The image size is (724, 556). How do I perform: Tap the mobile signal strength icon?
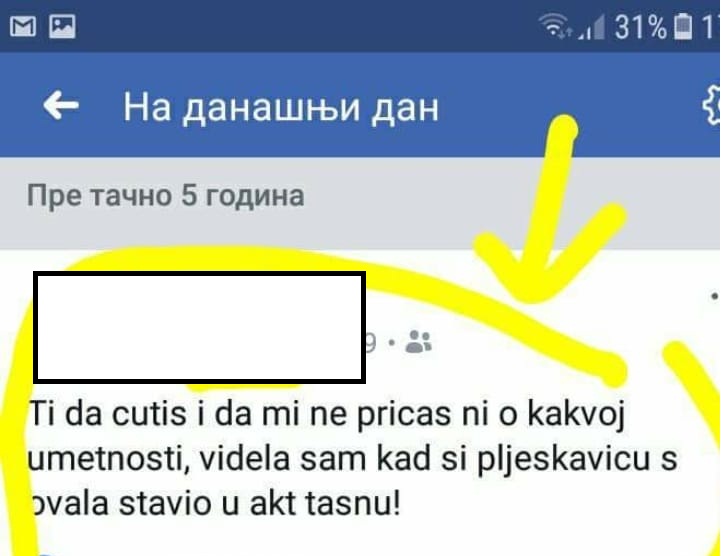click(592, 27)
